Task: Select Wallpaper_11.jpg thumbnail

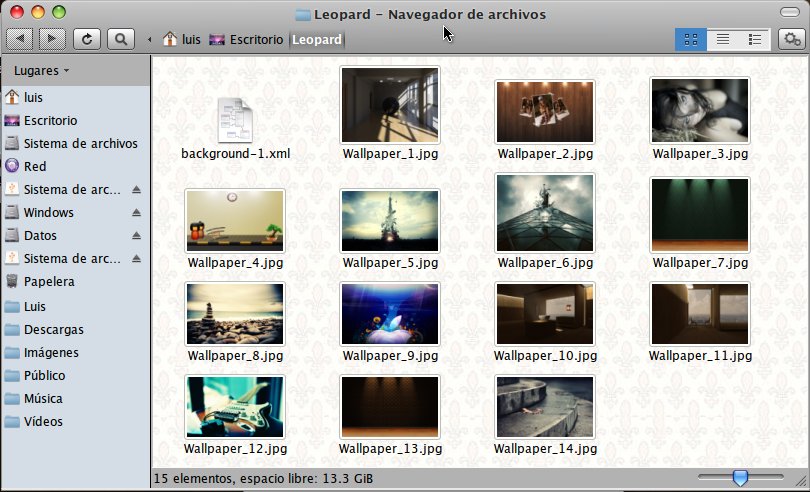Action: tap(700, 314)
